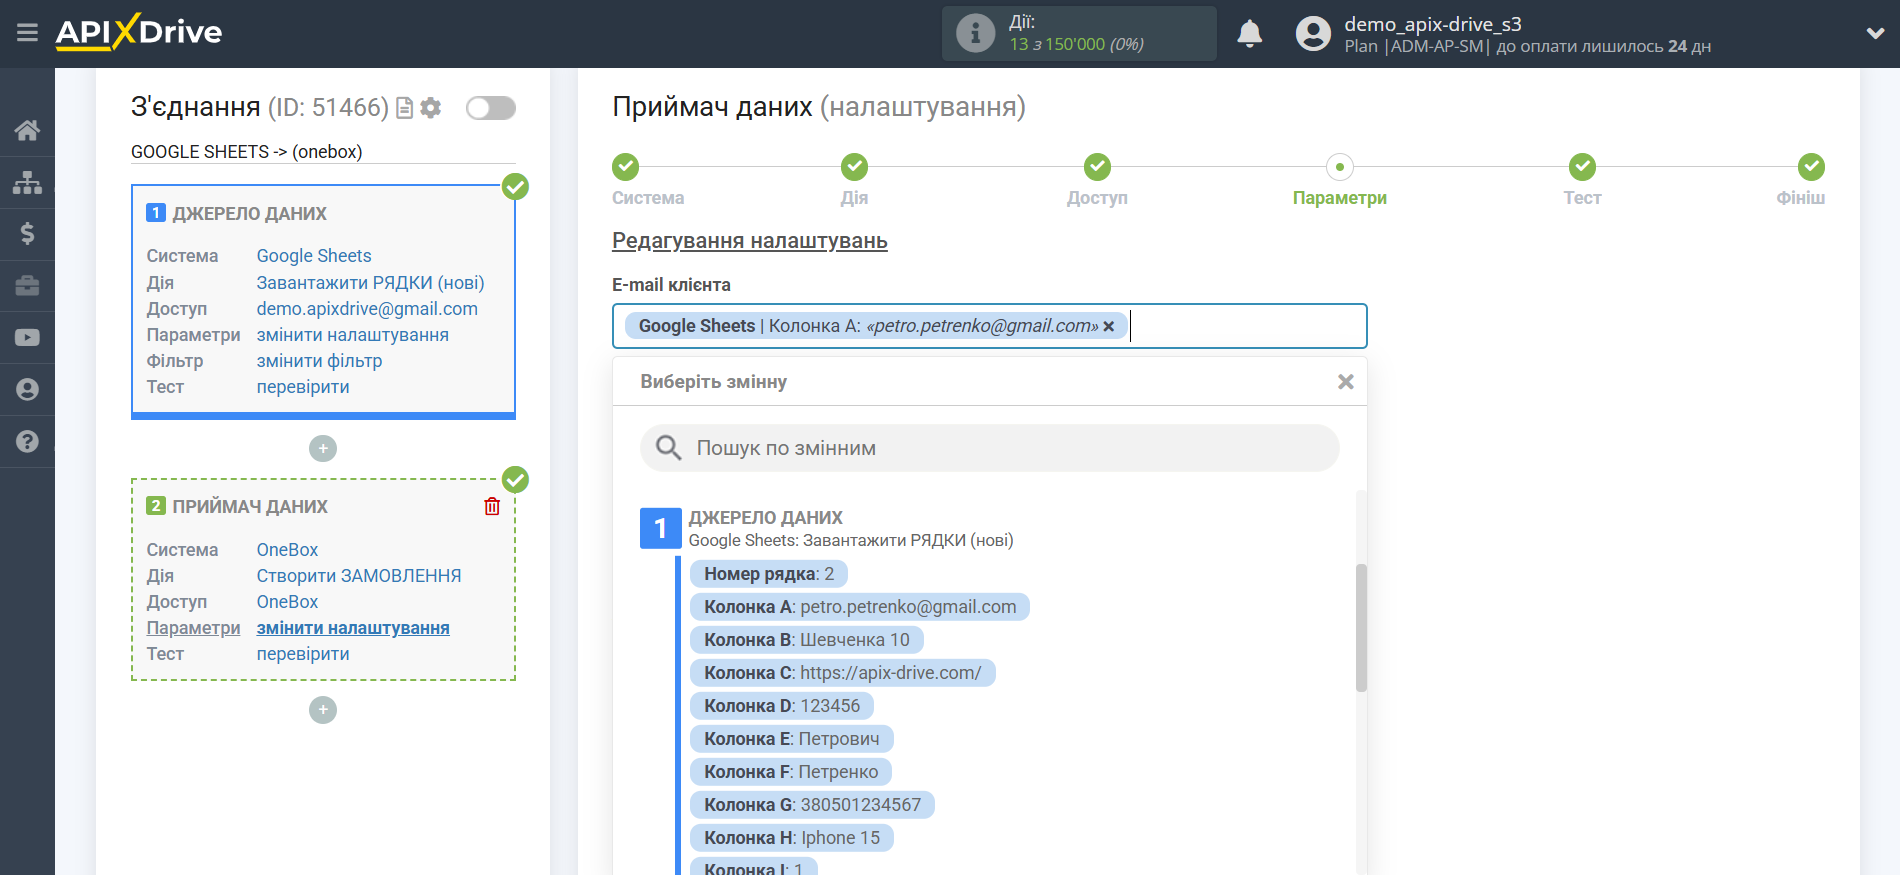Open the OneBox system link
Image resolution: width=1900 pixels, height=875 pixels.
pyautogui.click(x=287, y=550)
